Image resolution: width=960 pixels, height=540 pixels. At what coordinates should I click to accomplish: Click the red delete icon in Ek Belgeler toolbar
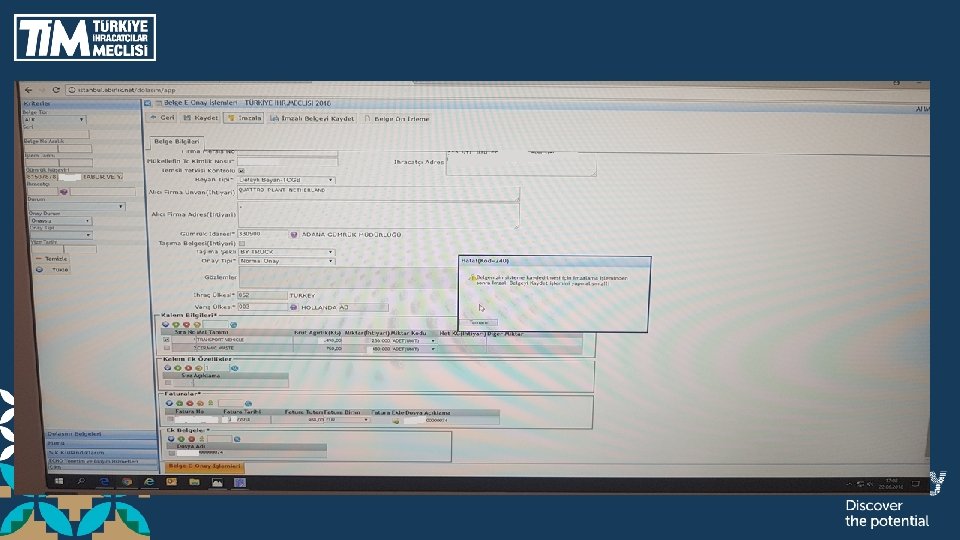192,439
